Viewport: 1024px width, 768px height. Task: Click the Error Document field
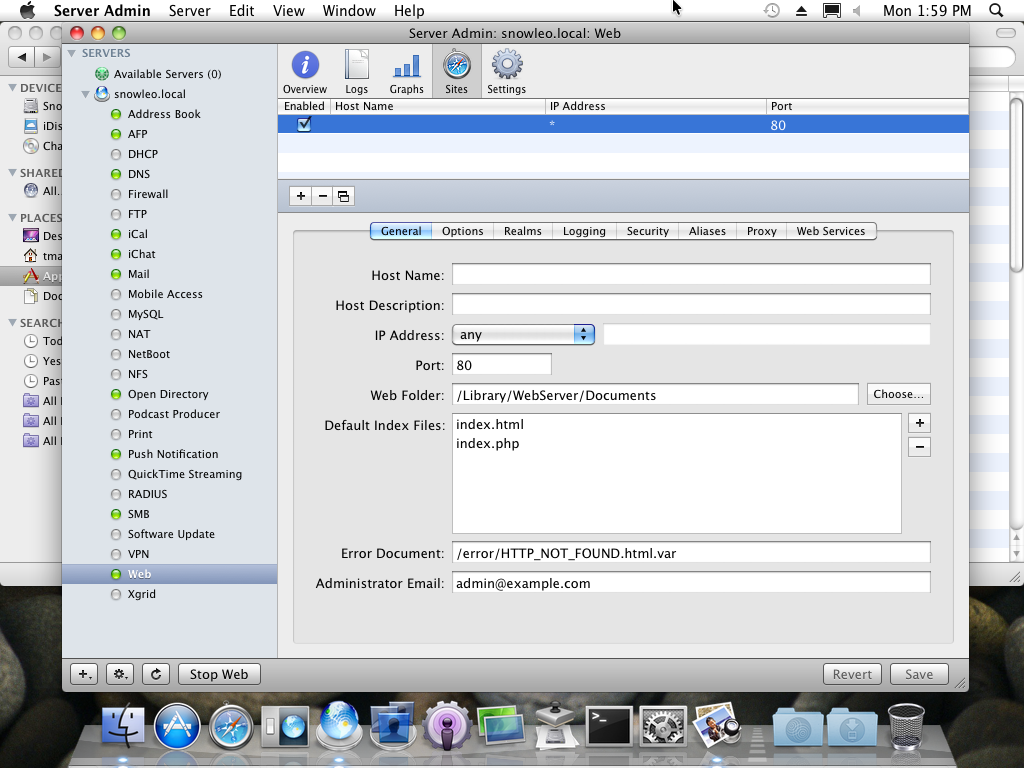click(x=691, y=552)
